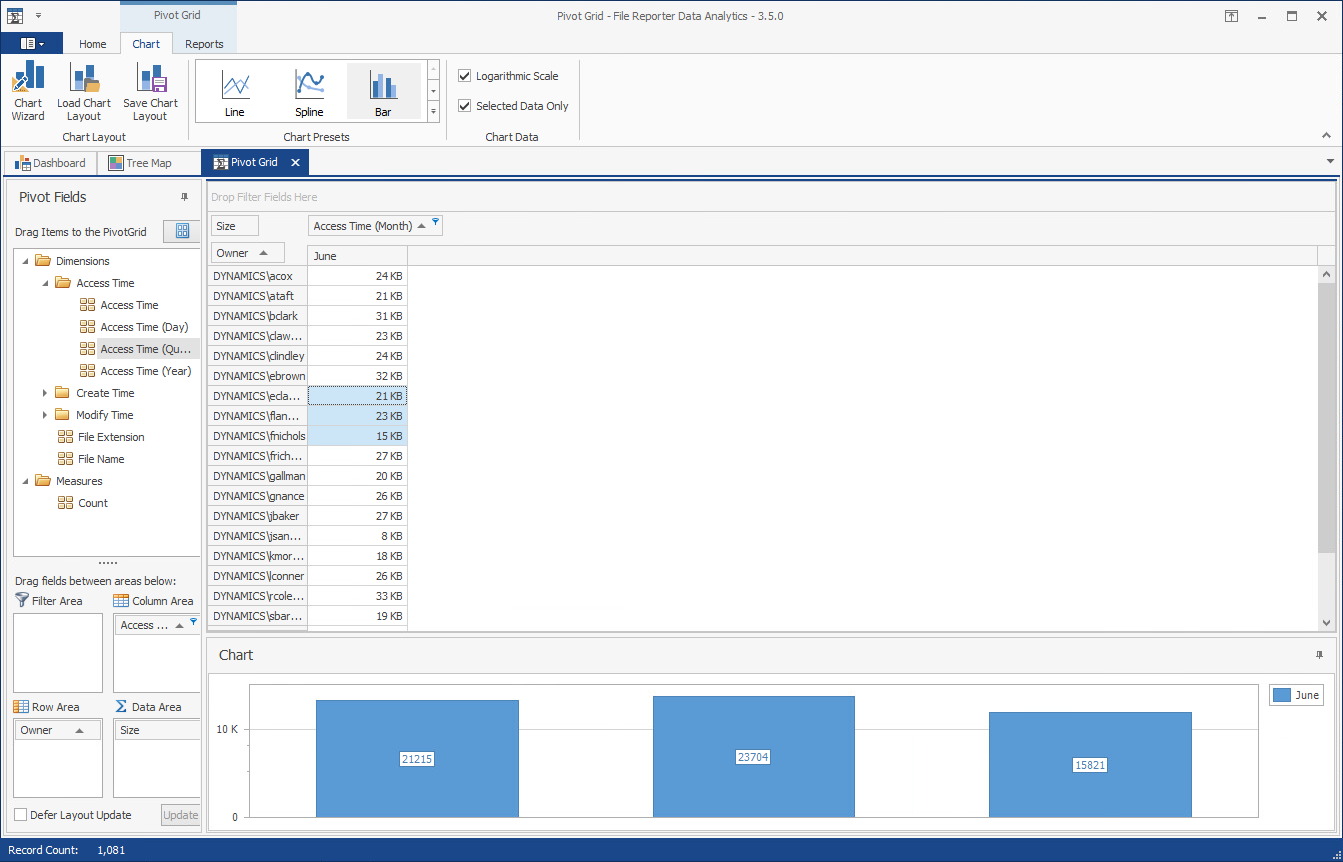
Task: Click the June column header
Action: pos(357,256)
